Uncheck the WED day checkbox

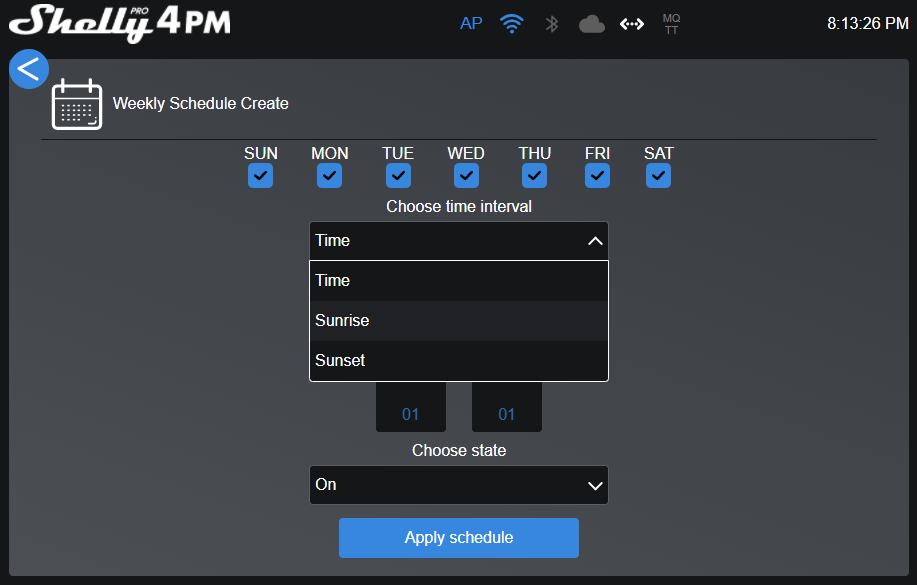coord(466,176)
